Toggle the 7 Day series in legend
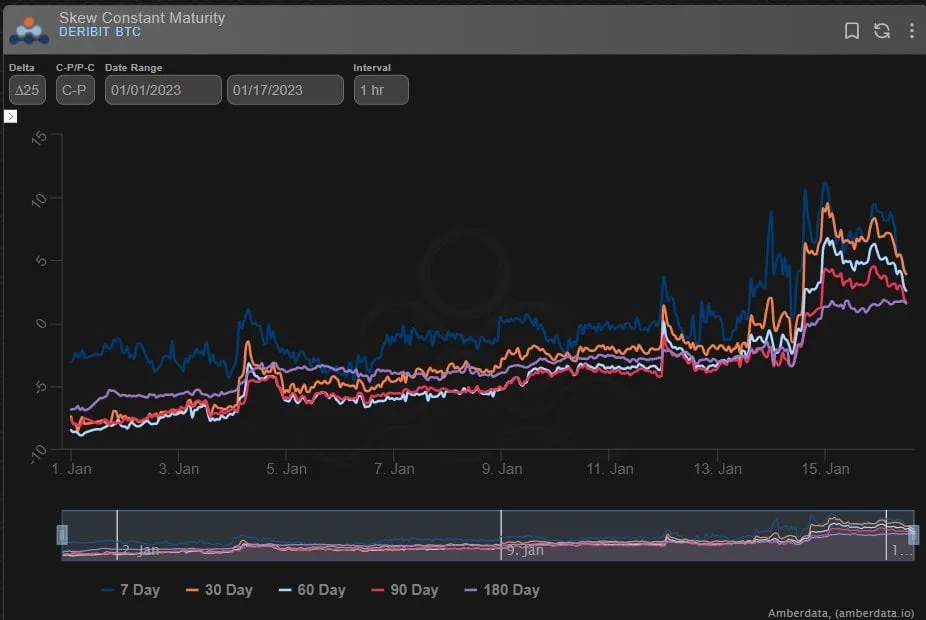 (x=131, y=590)
